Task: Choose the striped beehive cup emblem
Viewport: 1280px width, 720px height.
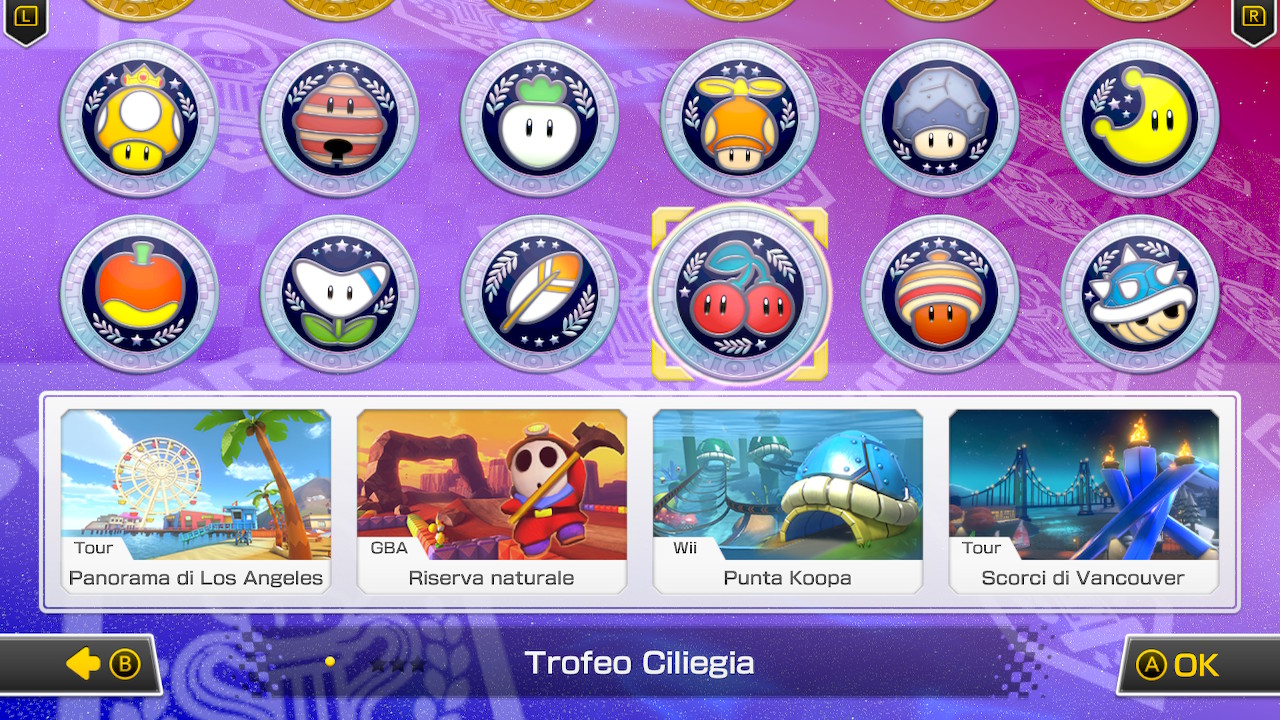Action: coord(340,119)
